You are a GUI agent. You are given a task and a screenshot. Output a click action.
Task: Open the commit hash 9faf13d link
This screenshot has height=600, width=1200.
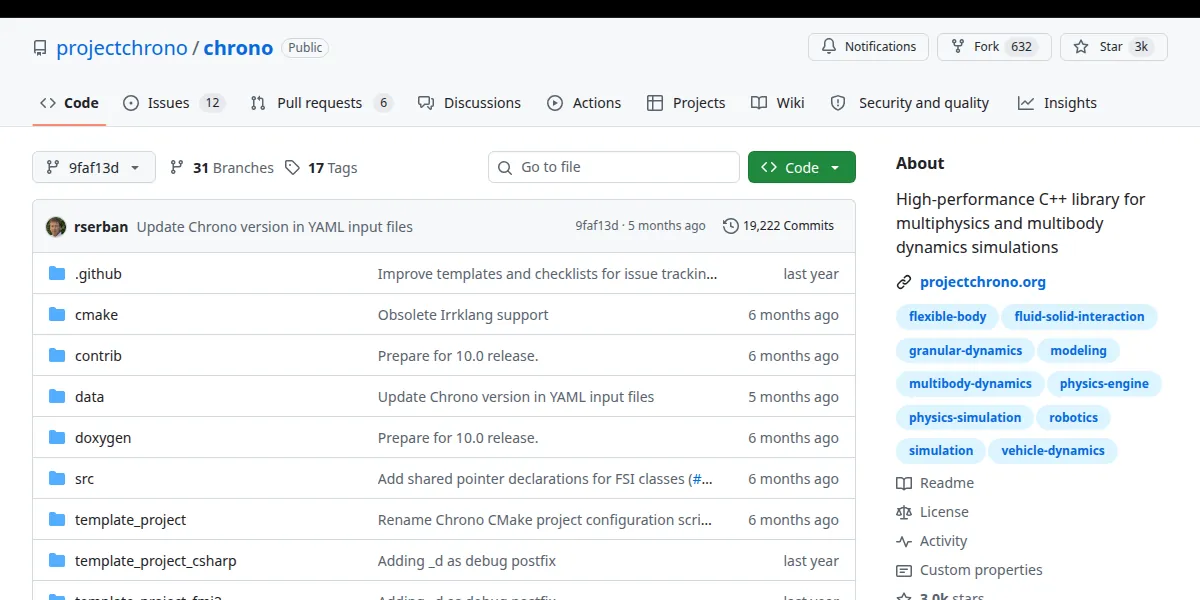point(597,226)
